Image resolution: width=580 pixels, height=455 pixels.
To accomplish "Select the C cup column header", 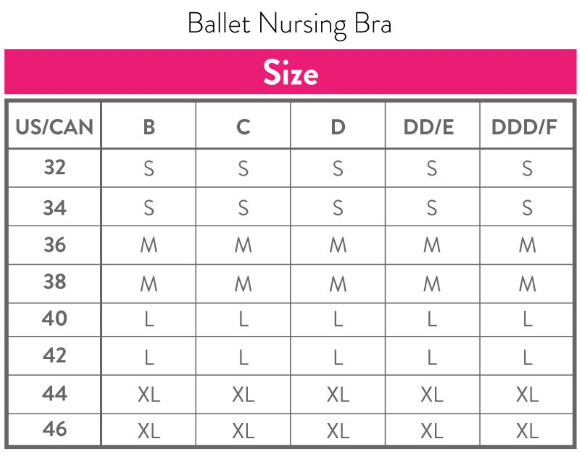I will pos(243,127).
